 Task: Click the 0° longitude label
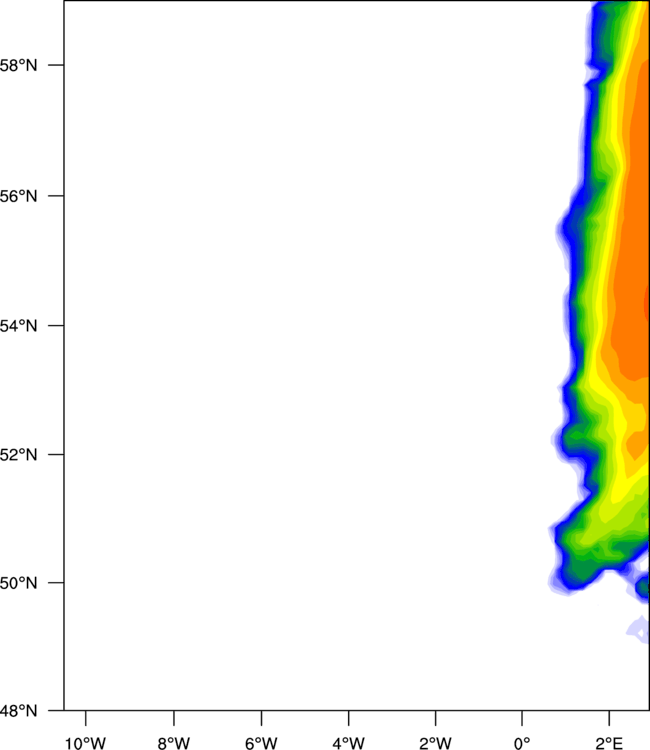coord(522,743)
